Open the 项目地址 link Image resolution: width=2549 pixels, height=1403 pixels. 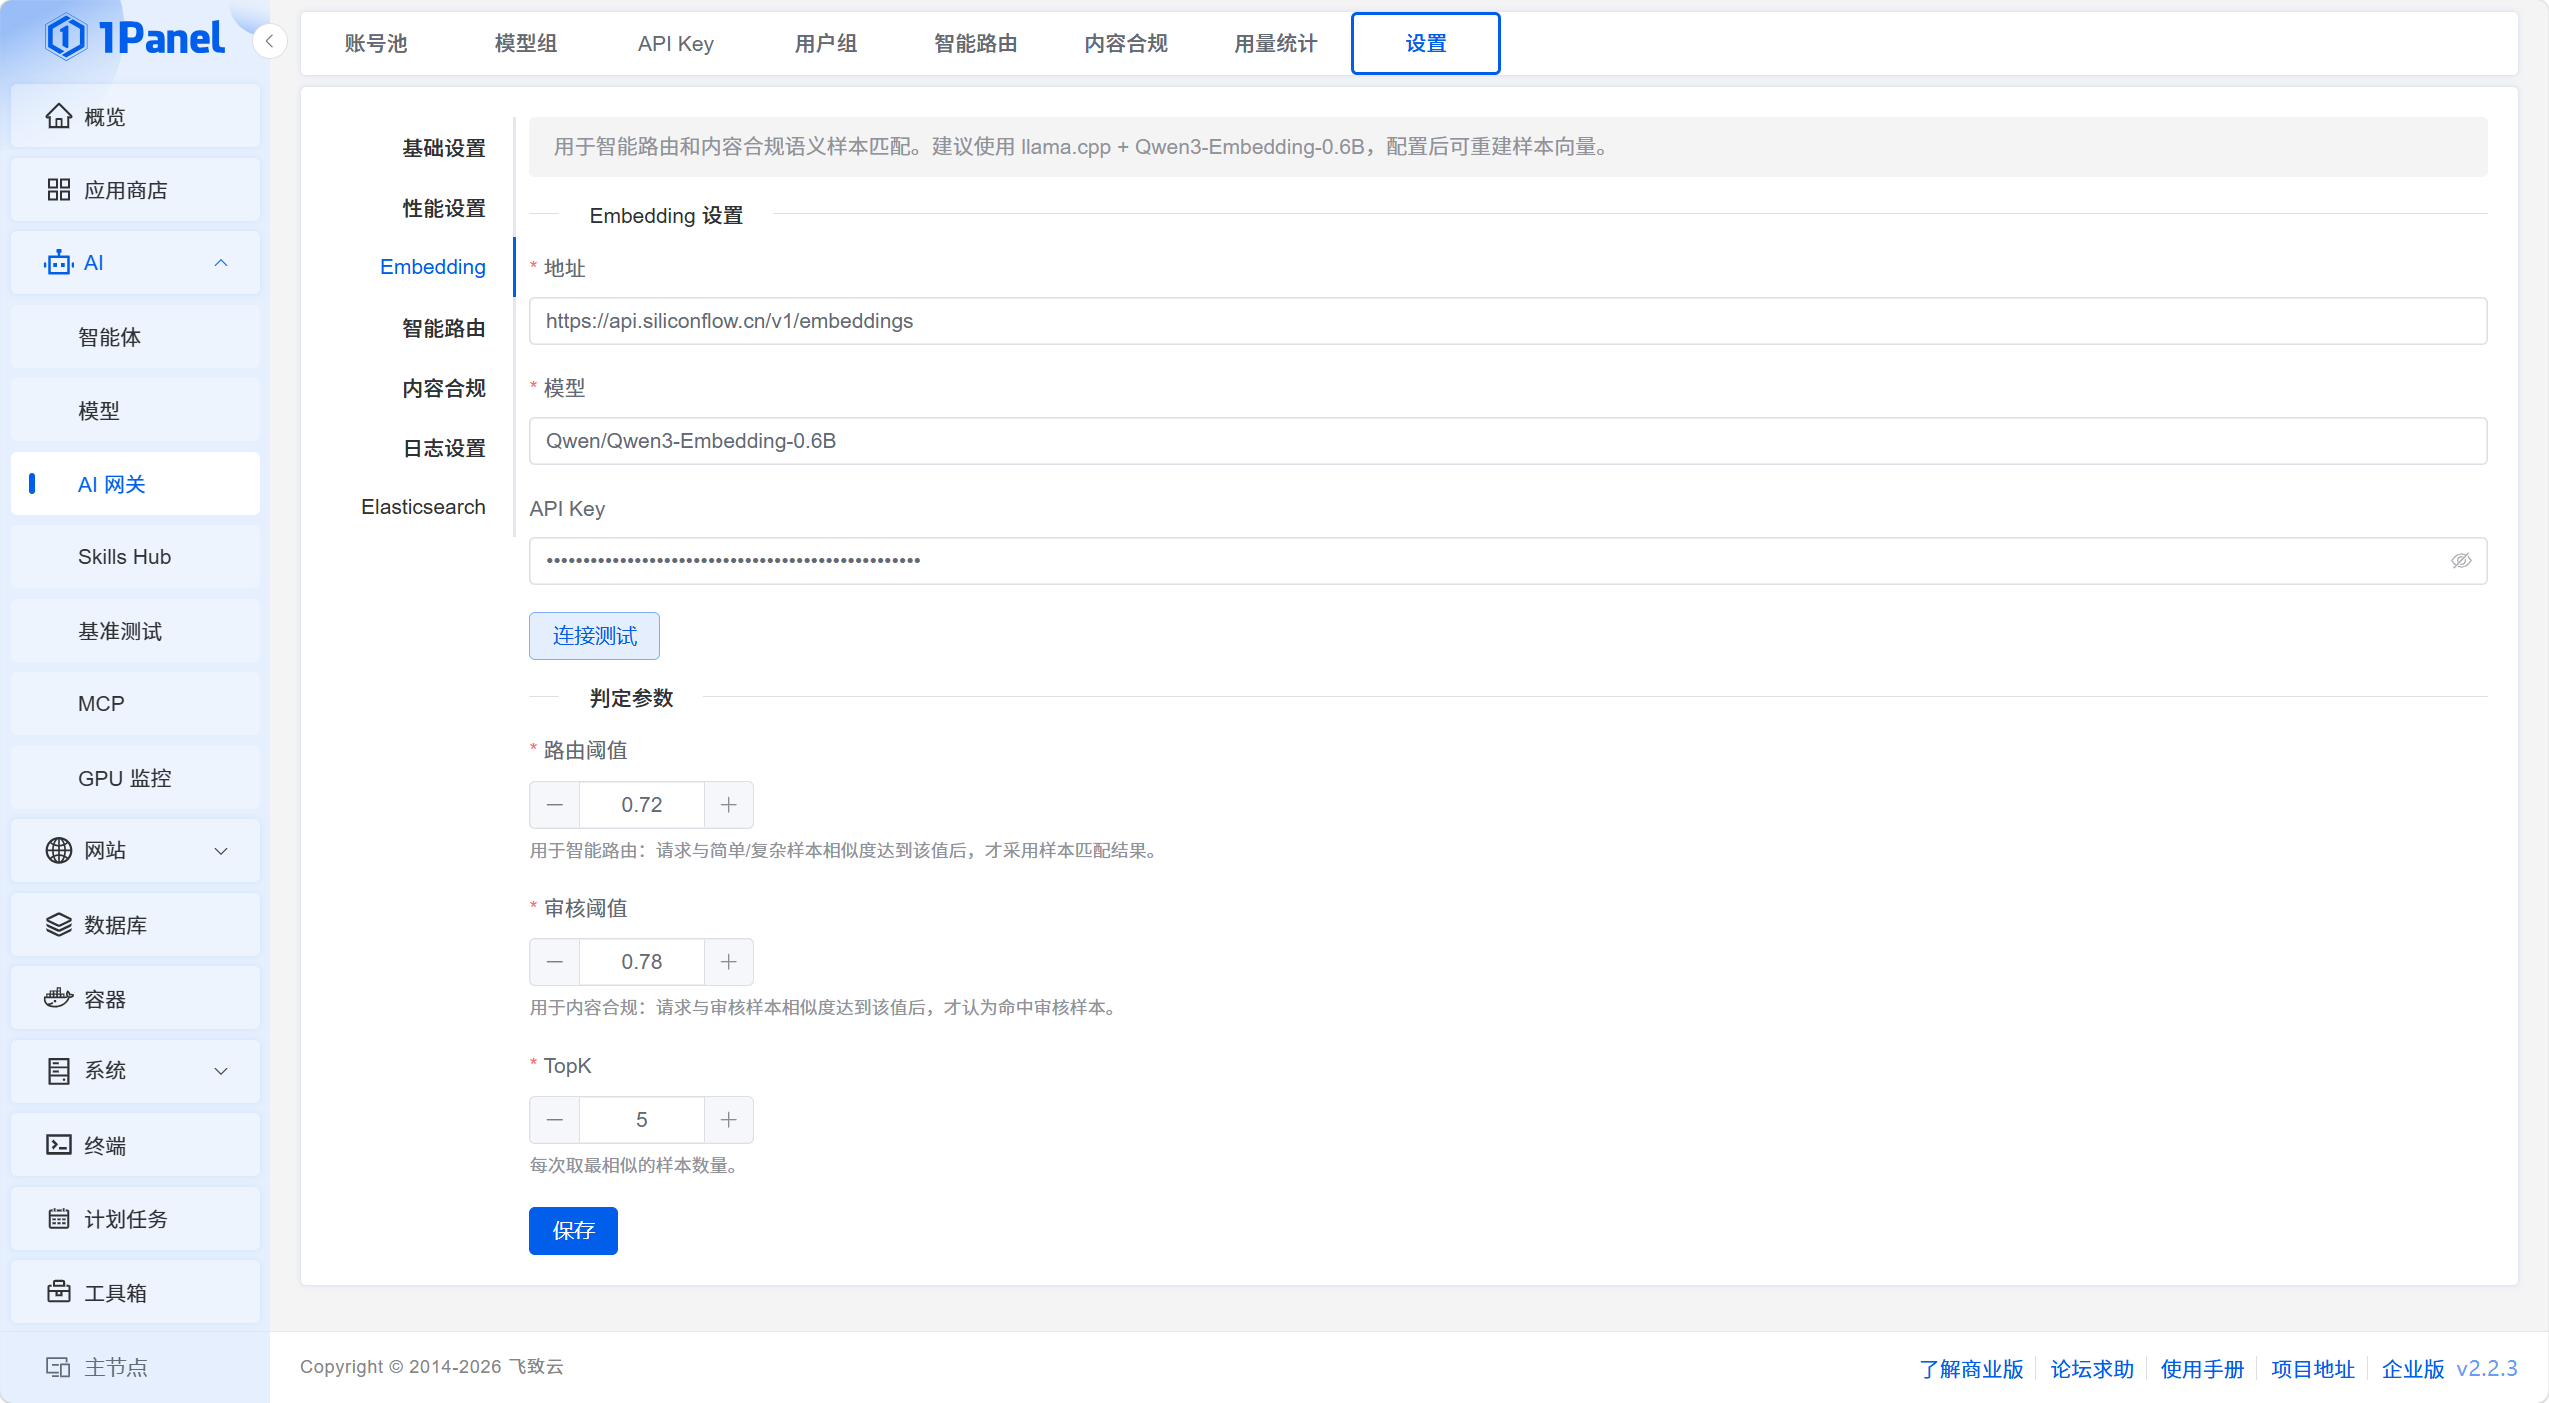click(2313, 1369)
